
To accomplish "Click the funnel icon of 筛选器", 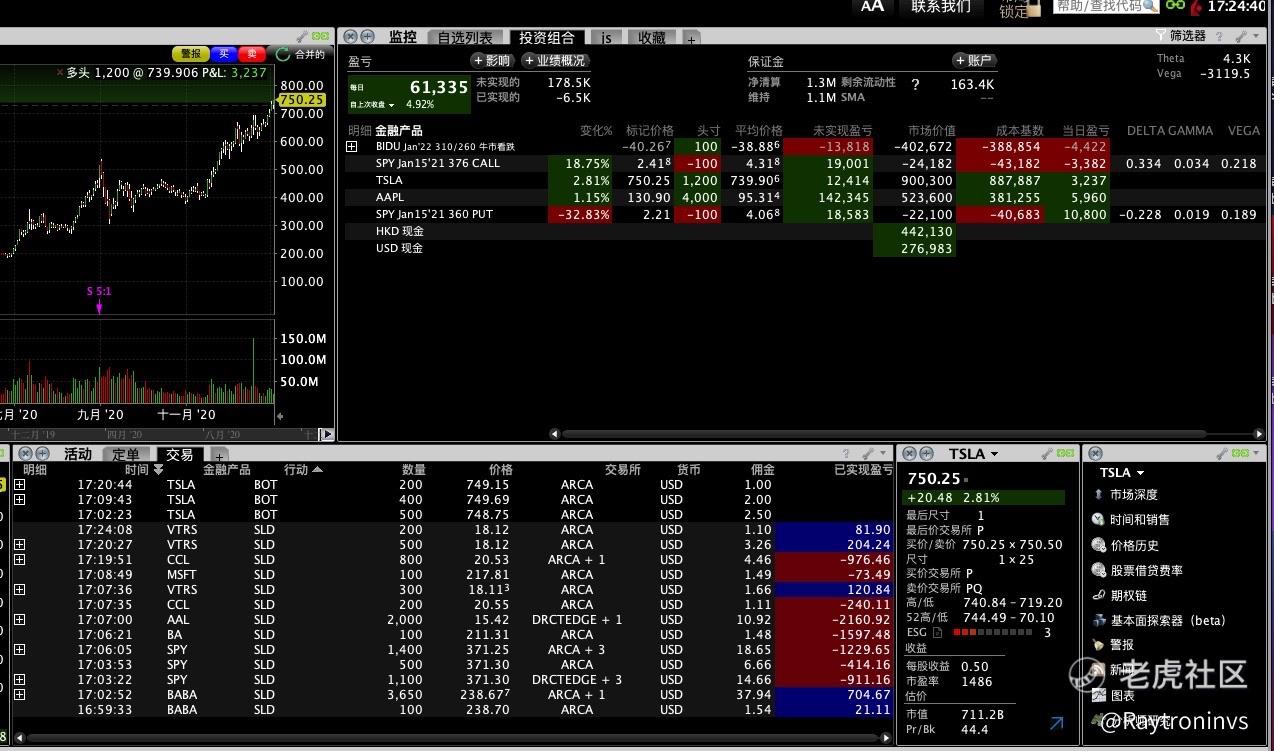I will coord(1161,36).
